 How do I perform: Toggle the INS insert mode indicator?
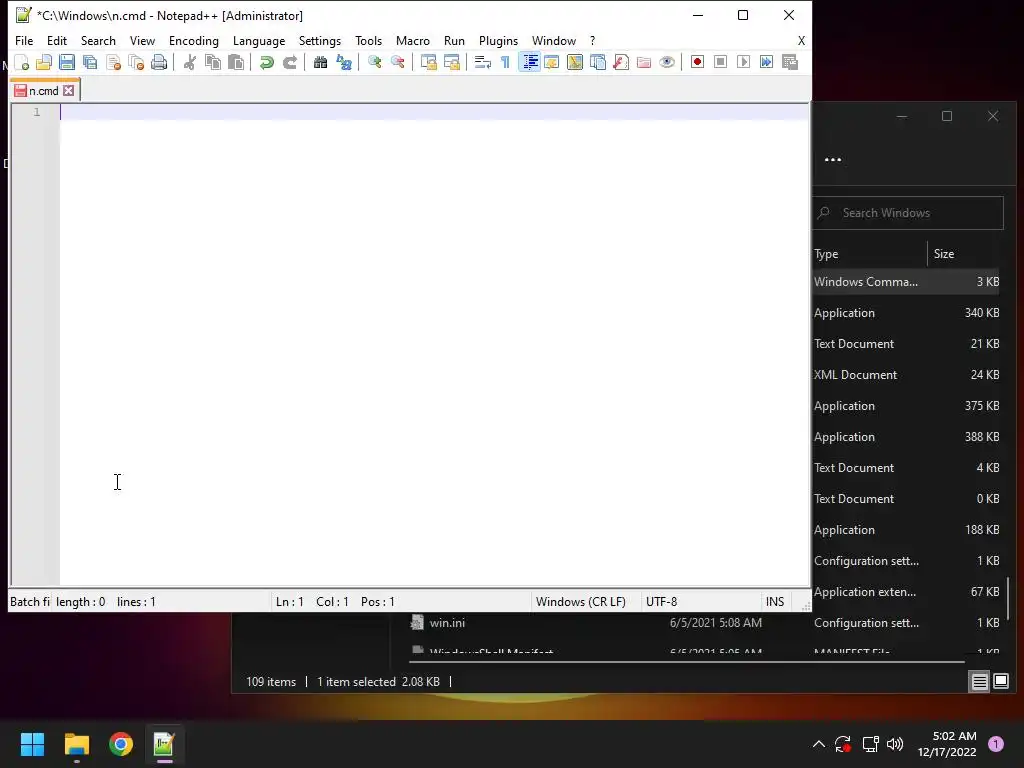click(775, 601)
